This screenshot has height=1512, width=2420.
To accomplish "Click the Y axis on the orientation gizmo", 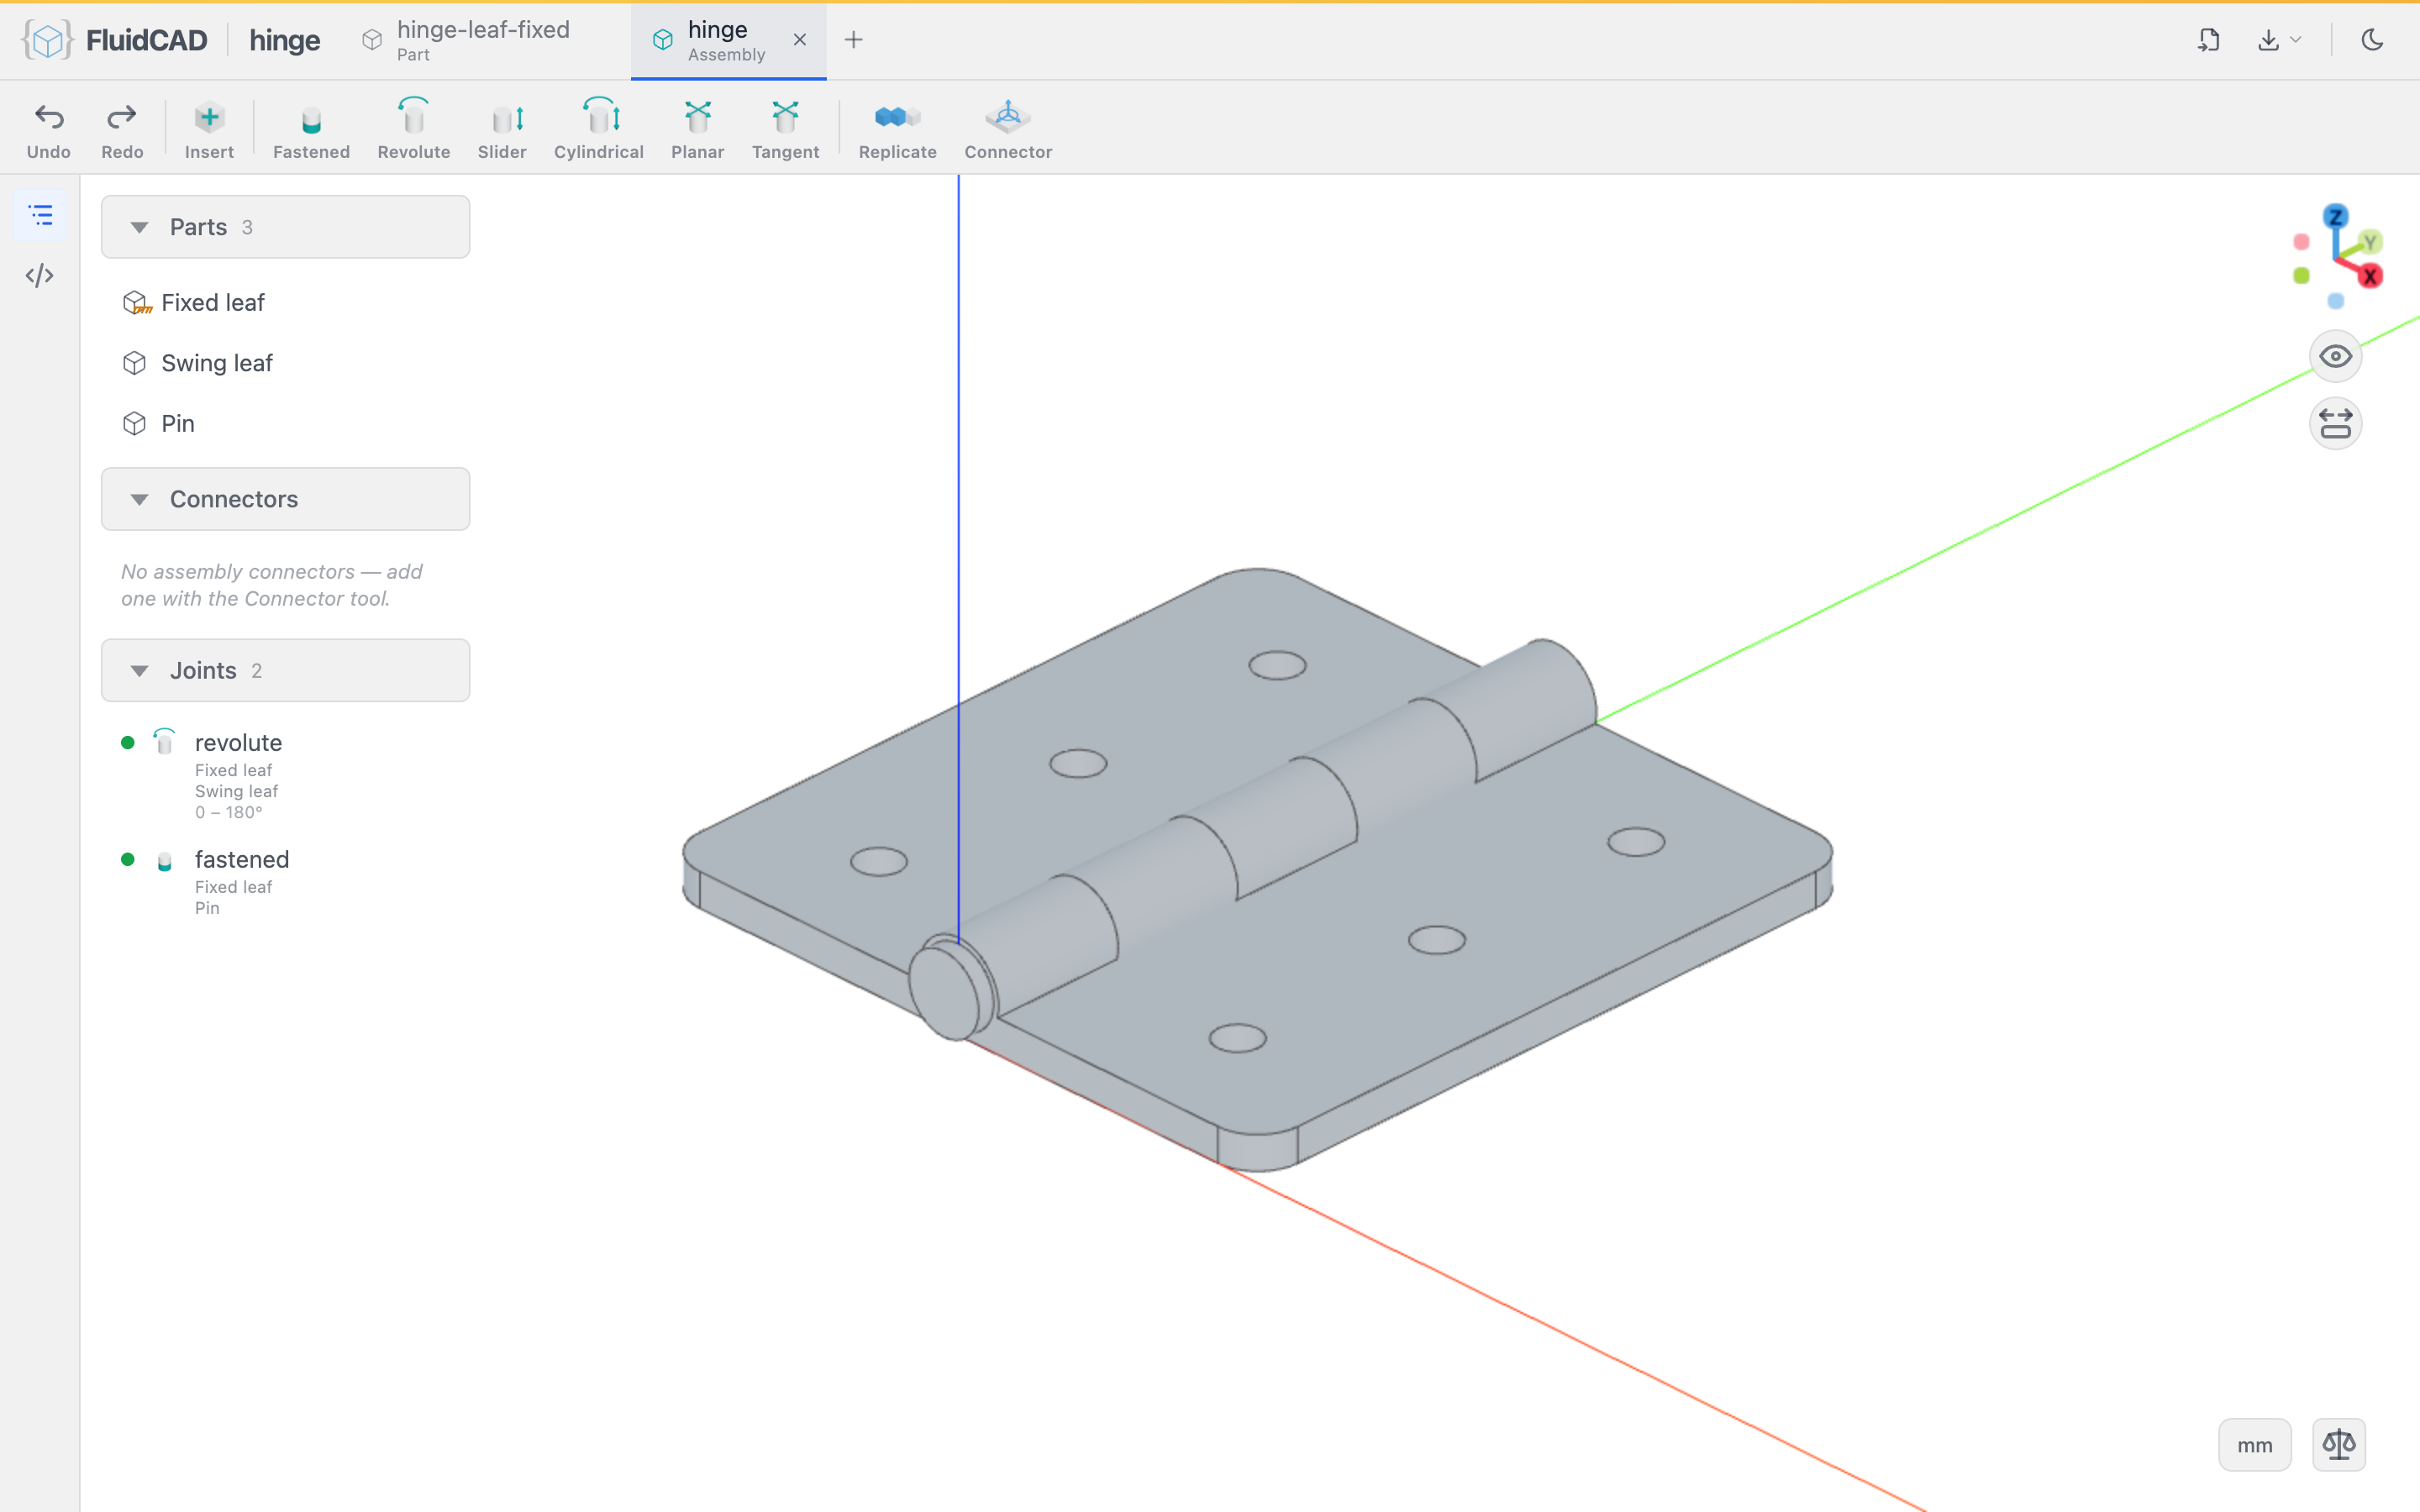I will point(2370,242).
